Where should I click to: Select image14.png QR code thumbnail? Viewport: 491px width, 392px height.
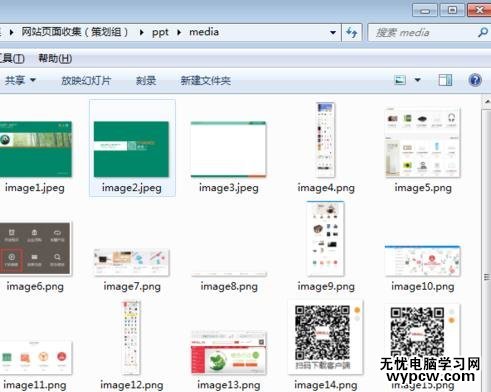[x=325, y=337]
